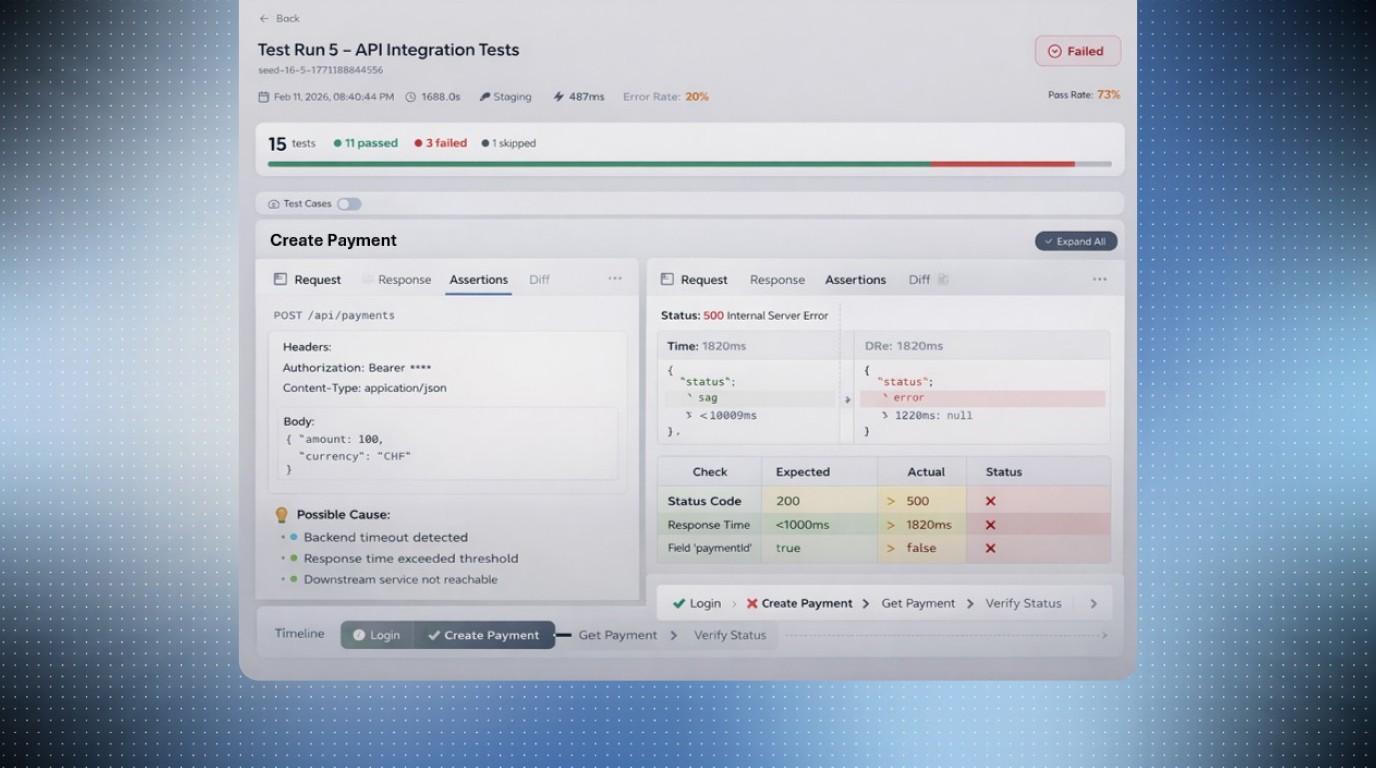Click the lightbulb icon by Possible Cause
1376x768 pixels.
(282, 515)
